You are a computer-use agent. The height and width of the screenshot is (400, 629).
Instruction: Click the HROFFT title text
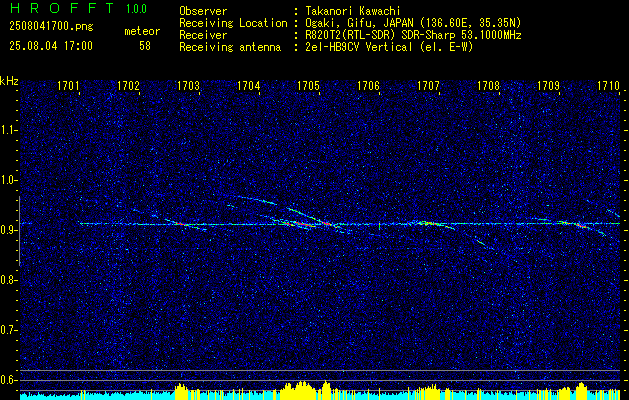click(x=62, y=8)
